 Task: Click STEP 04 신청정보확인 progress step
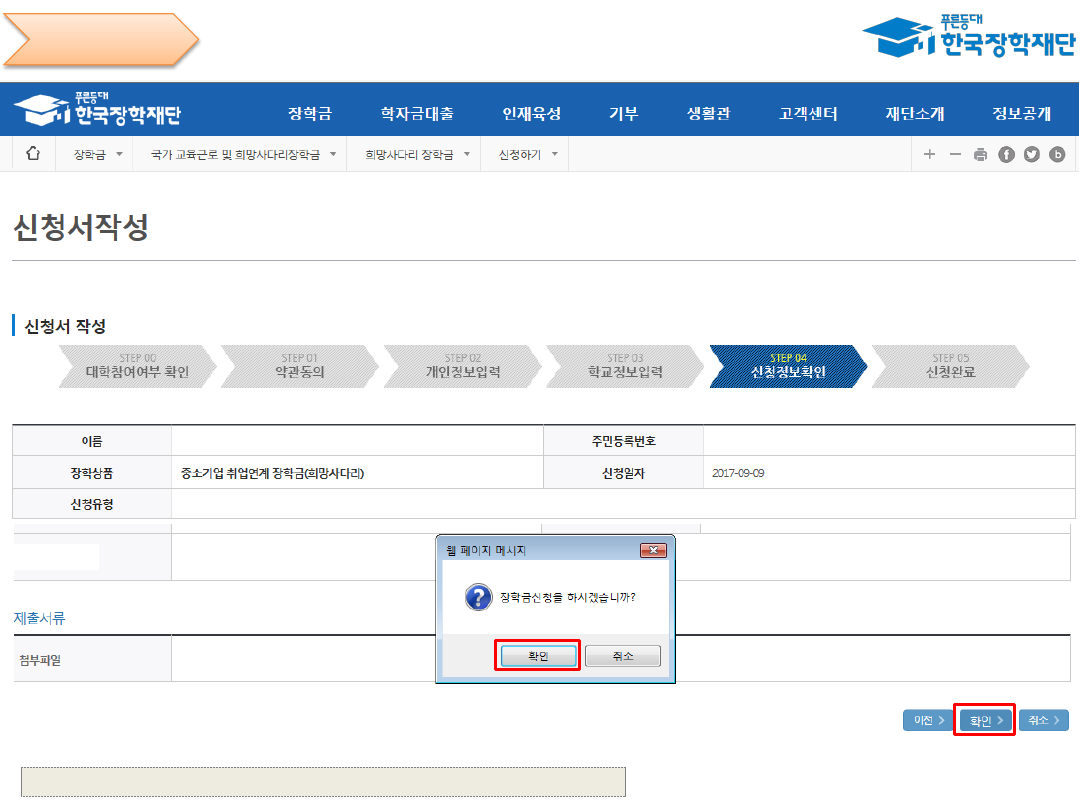788,366
